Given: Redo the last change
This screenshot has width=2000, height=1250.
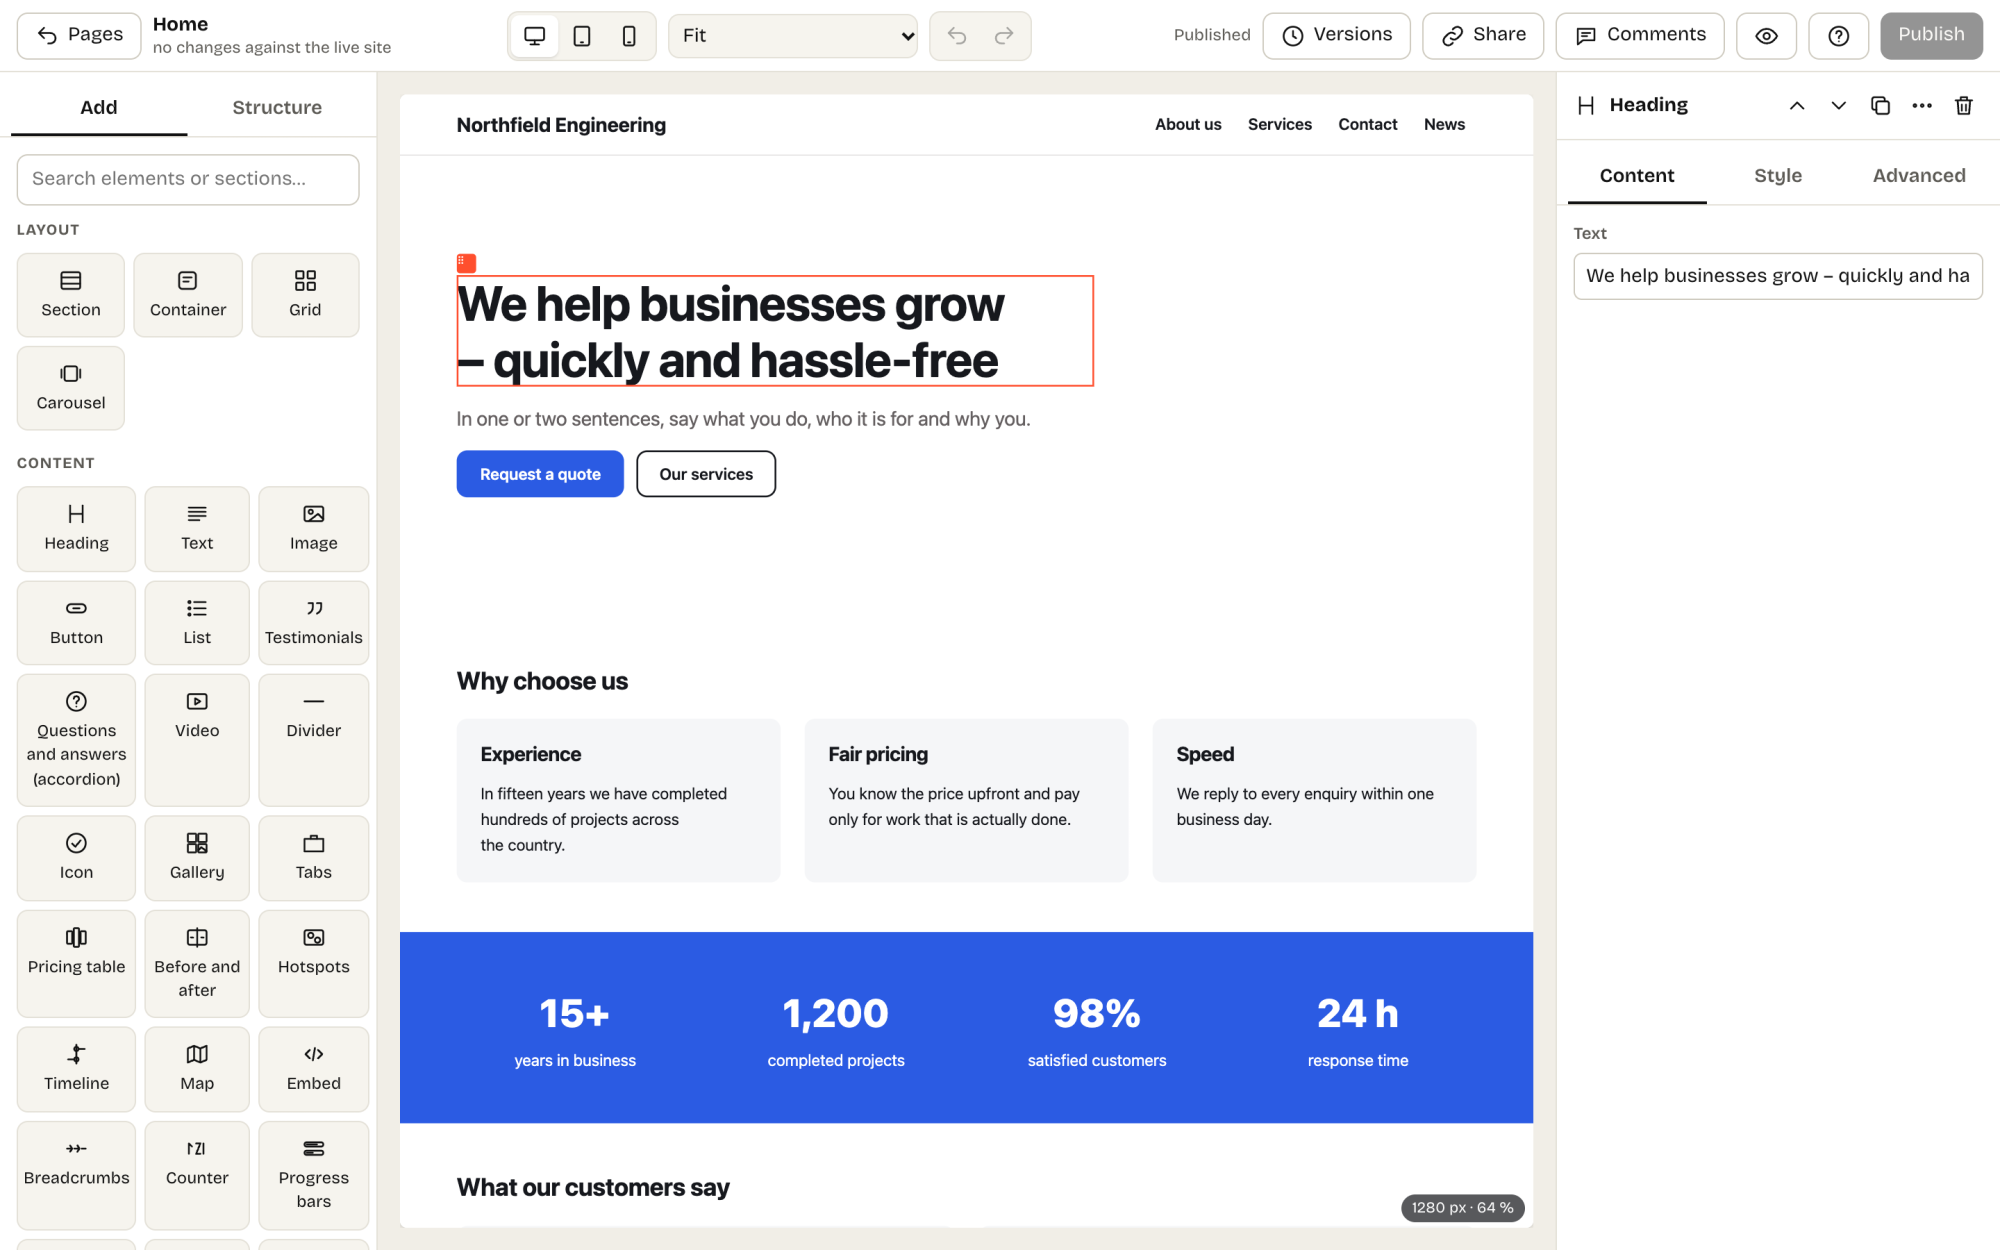Looking at the screenshot, I should point(1004,36).
